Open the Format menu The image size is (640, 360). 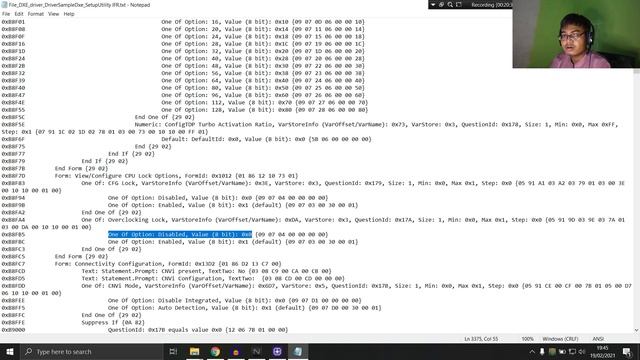coord(36,14)
